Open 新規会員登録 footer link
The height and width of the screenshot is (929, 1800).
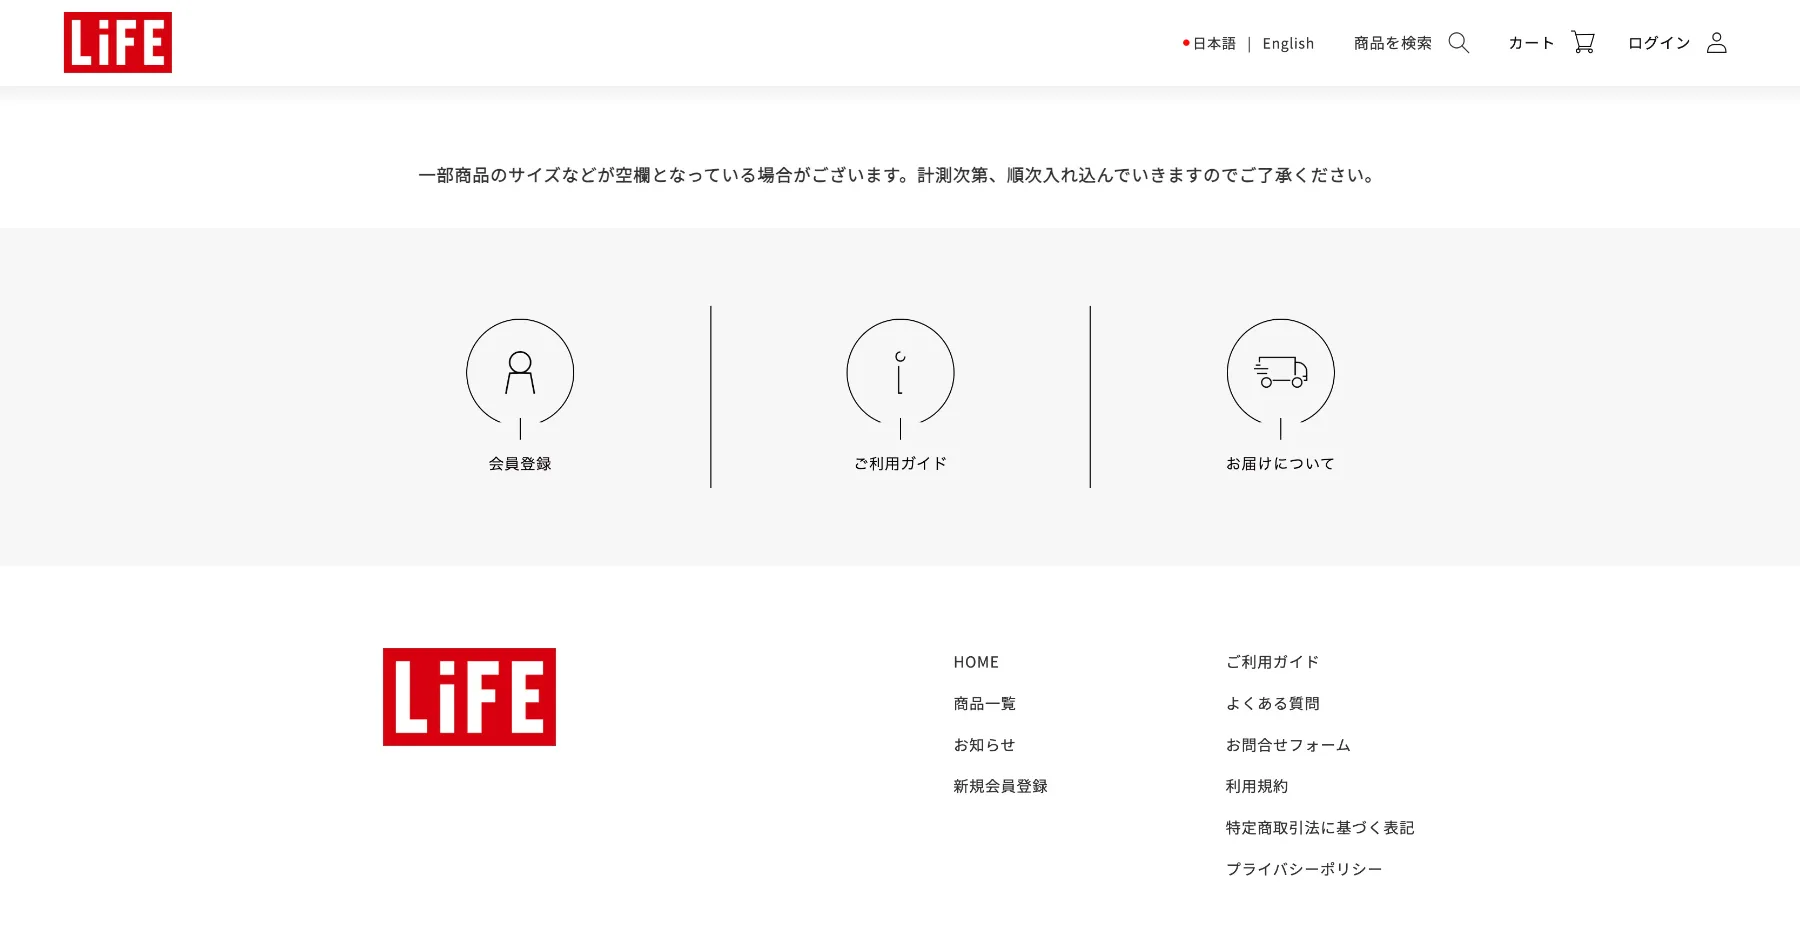(1000, 786)
